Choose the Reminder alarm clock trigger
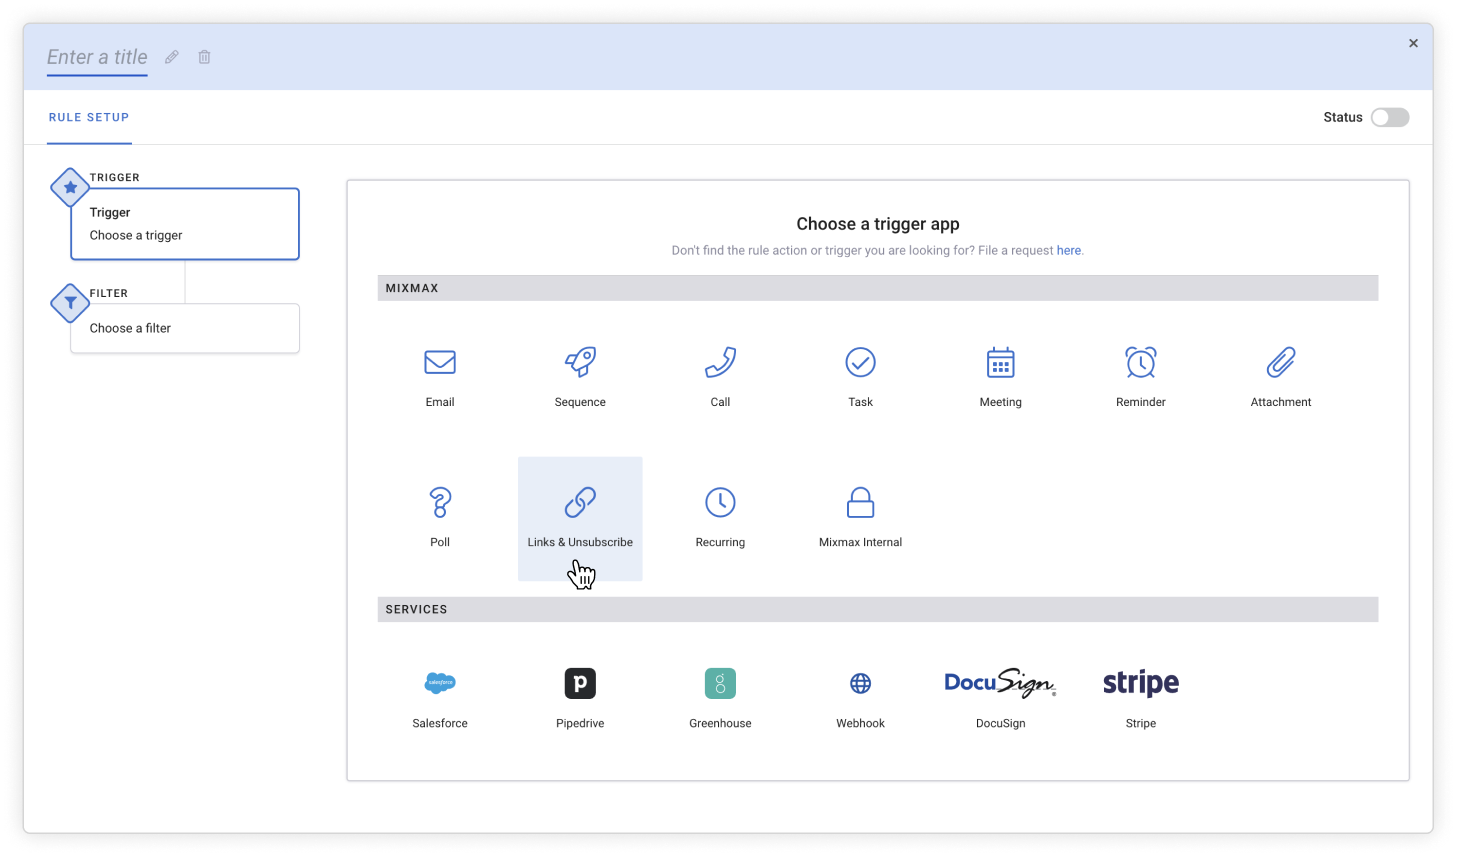 (1140, 363)
